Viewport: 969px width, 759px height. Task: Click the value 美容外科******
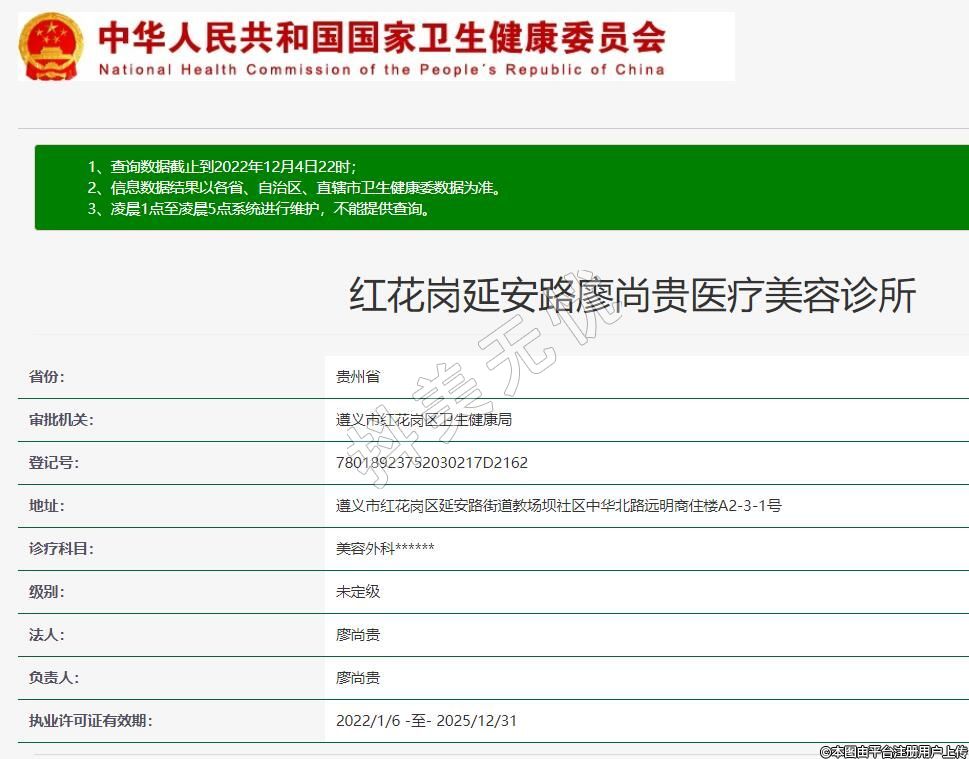click(385, 549)
